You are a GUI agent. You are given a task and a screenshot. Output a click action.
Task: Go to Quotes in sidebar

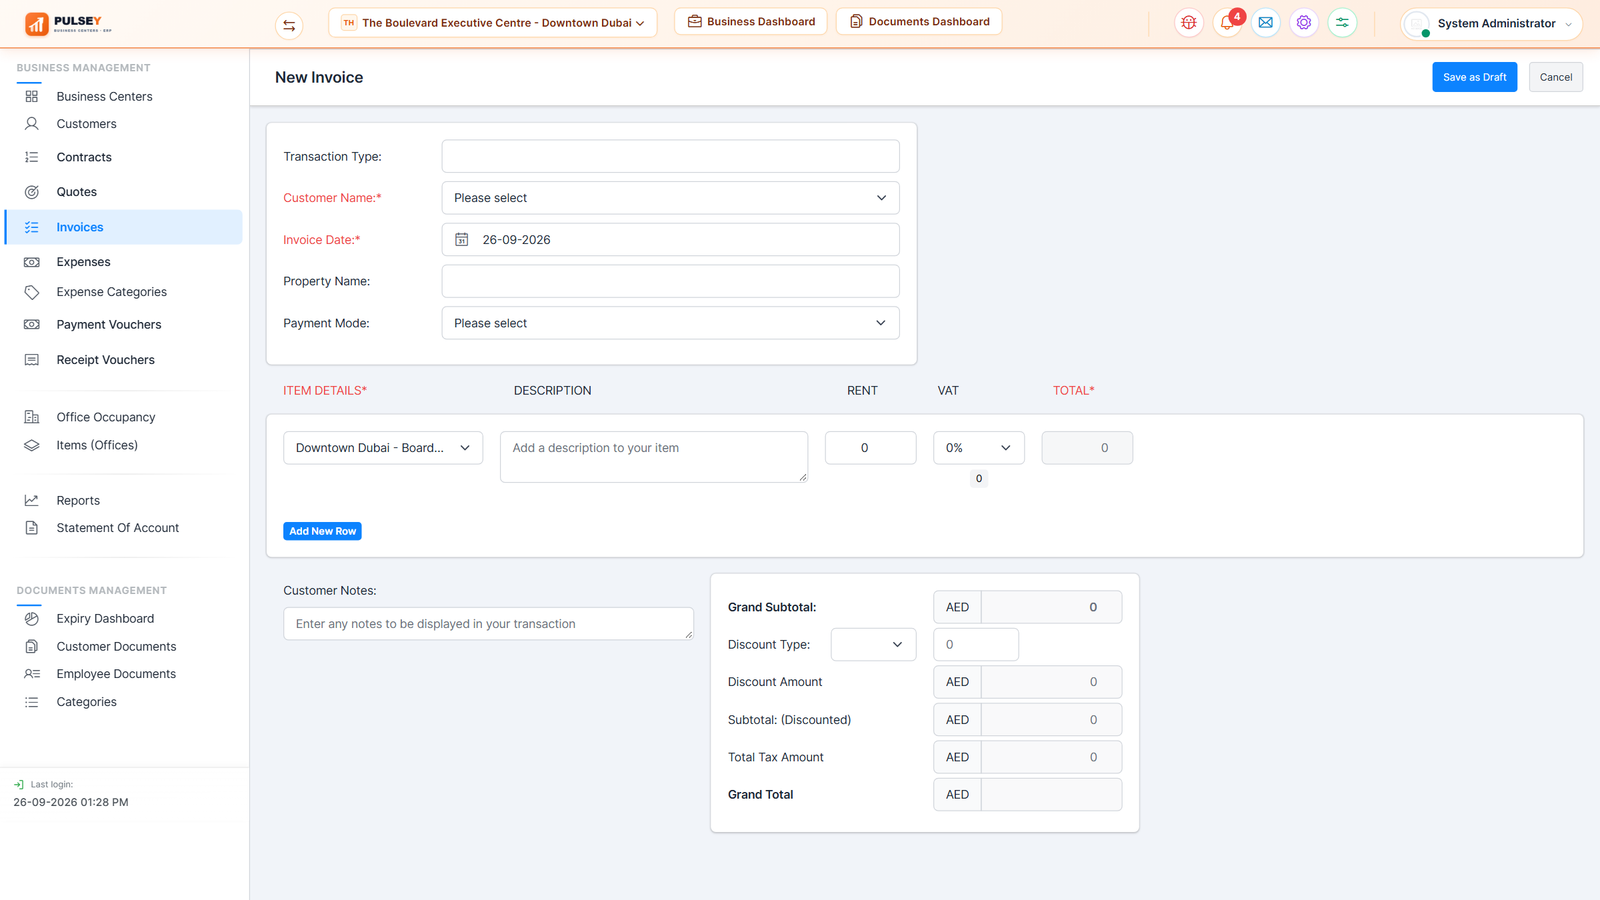point(77,192)
